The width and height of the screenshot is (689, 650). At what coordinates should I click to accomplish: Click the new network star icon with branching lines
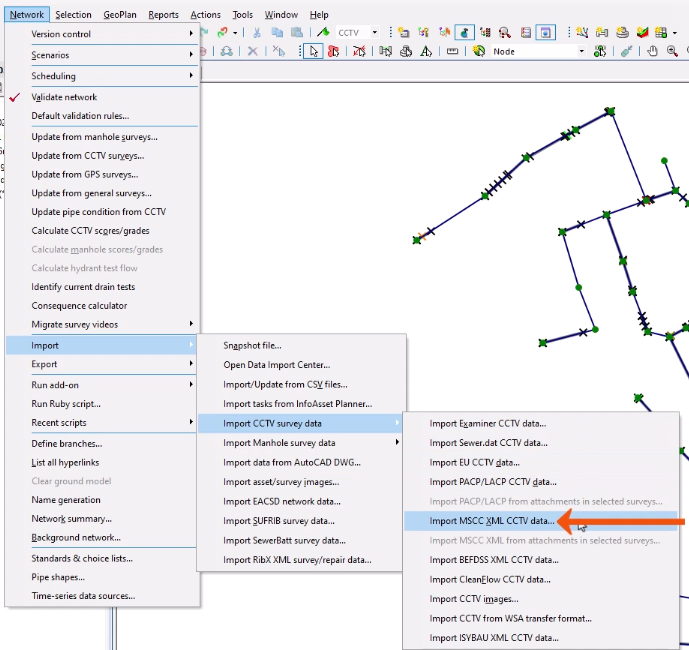pos(582,33)
